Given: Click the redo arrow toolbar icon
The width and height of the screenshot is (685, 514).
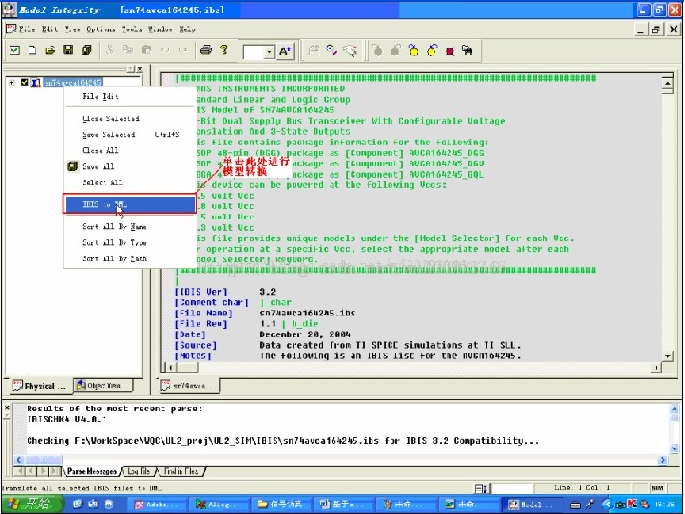Looking at the screenshot, I should point(183,50).
